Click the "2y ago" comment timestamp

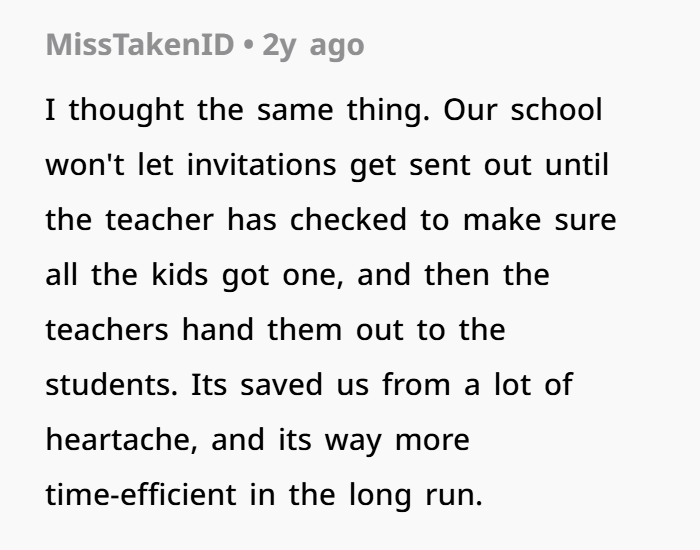[313, 46]
